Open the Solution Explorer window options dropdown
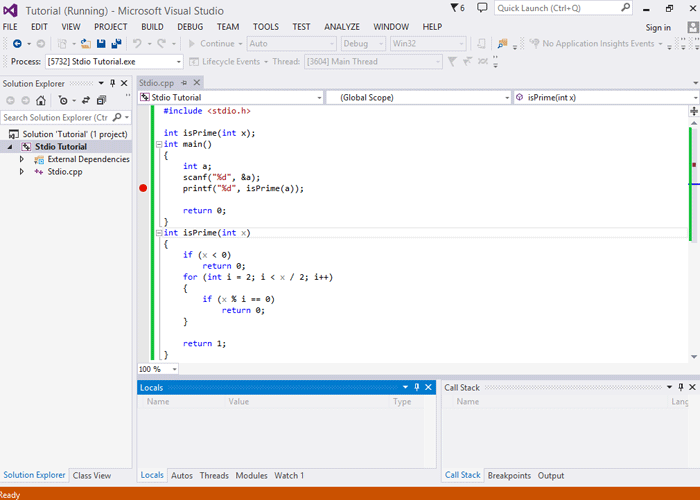Screen dimensions: 700x500 (101, 83)
